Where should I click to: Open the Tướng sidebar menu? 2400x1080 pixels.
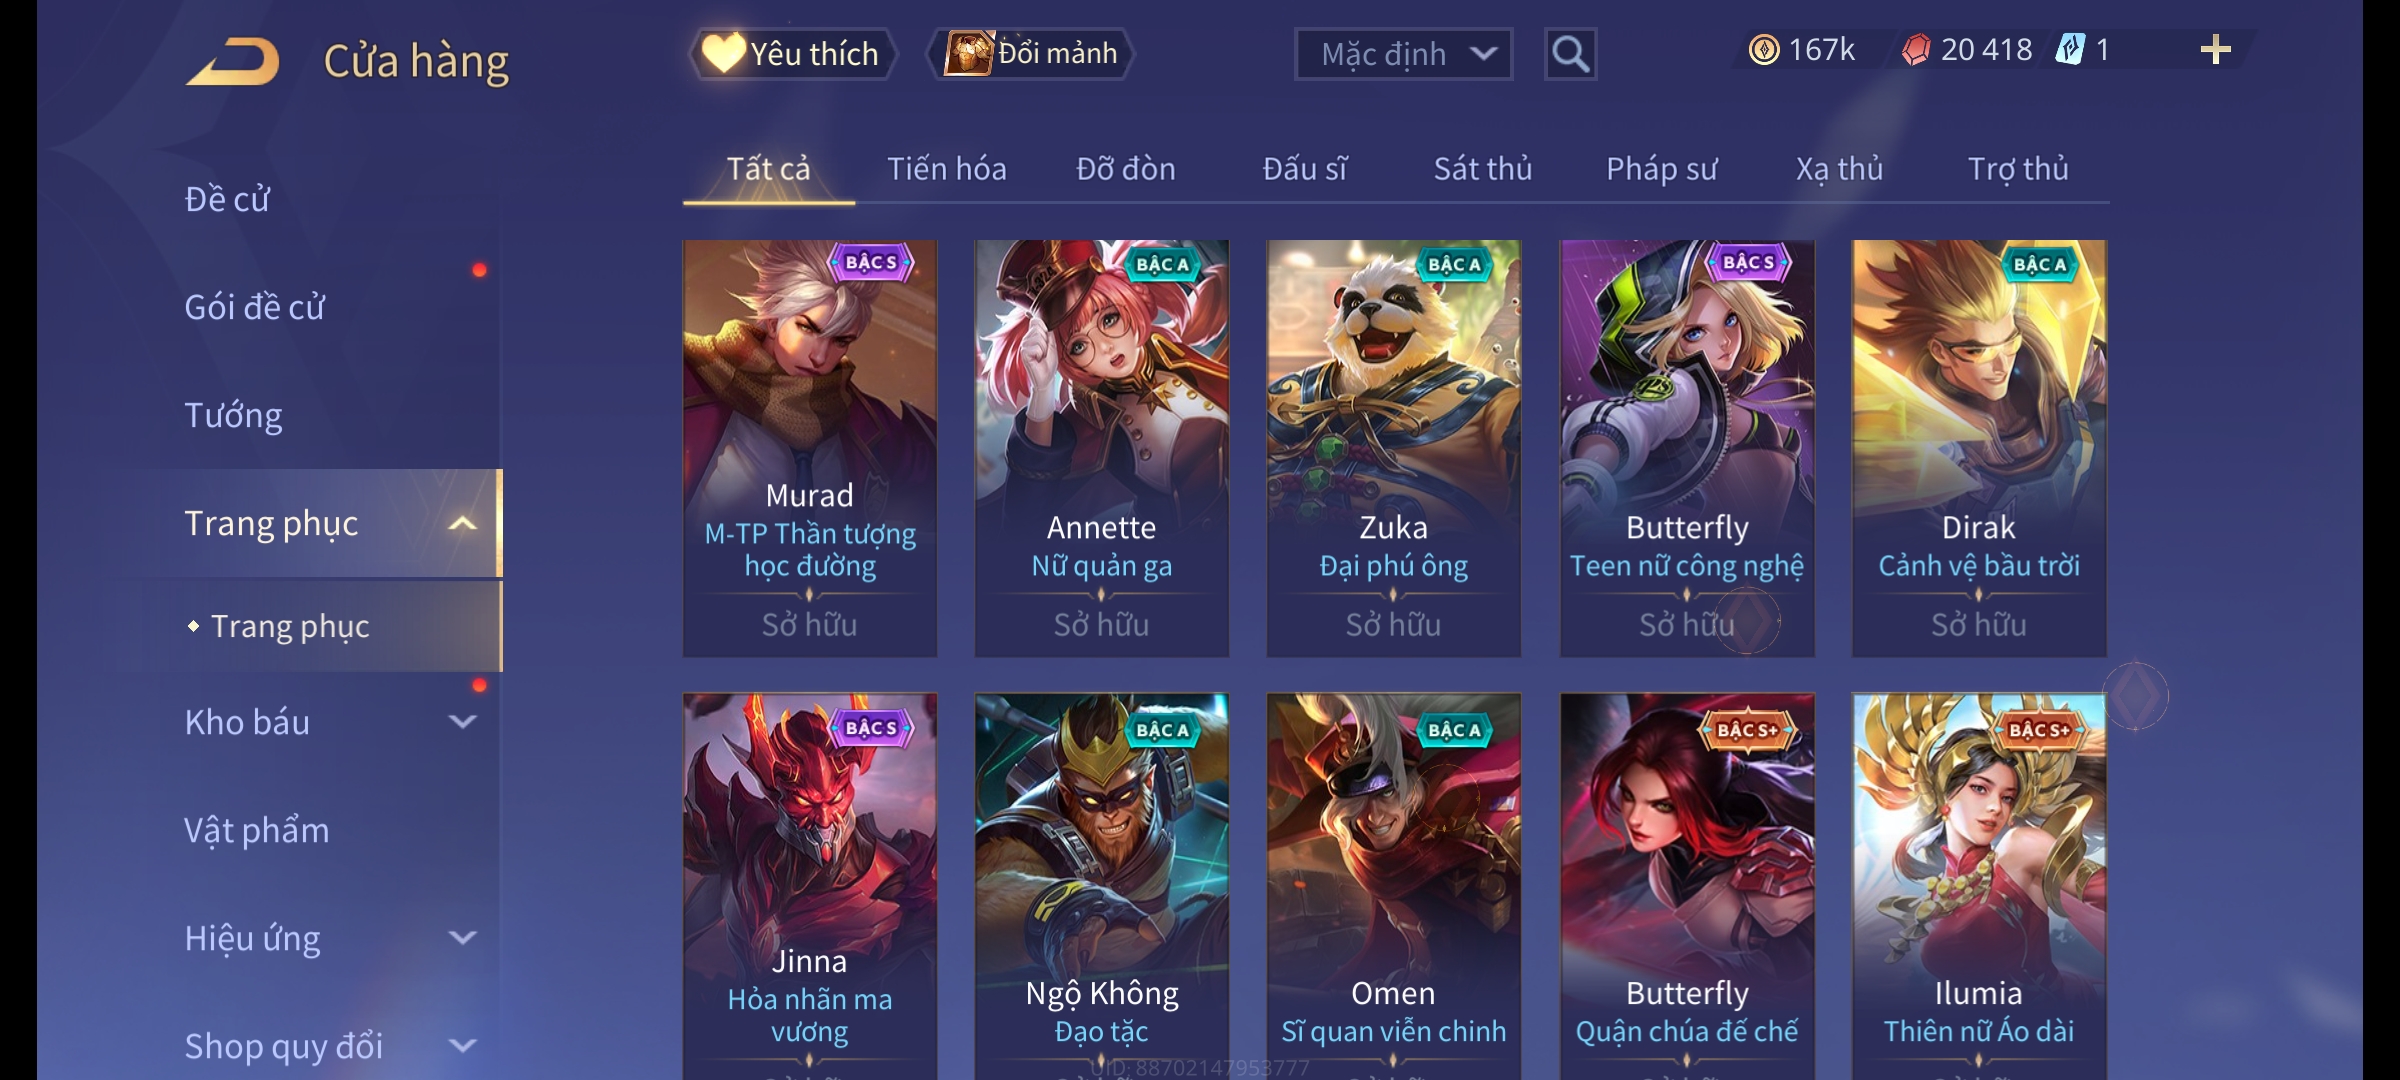point(234,415)
